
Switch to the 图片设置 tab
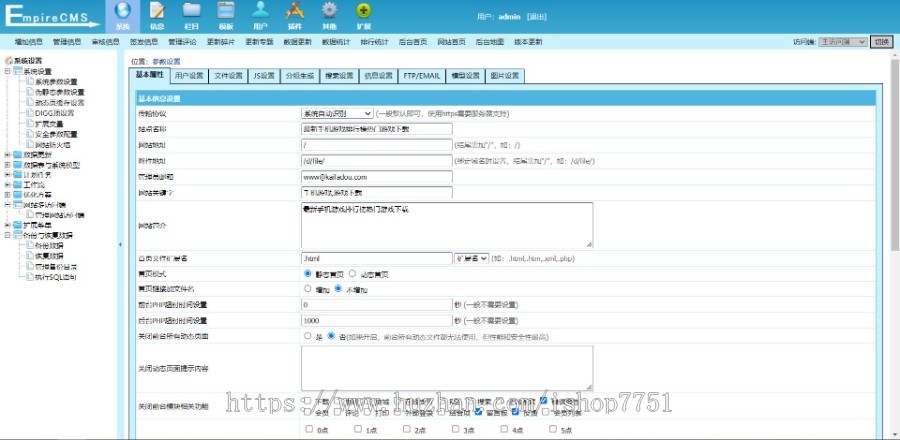coord(505,76)
